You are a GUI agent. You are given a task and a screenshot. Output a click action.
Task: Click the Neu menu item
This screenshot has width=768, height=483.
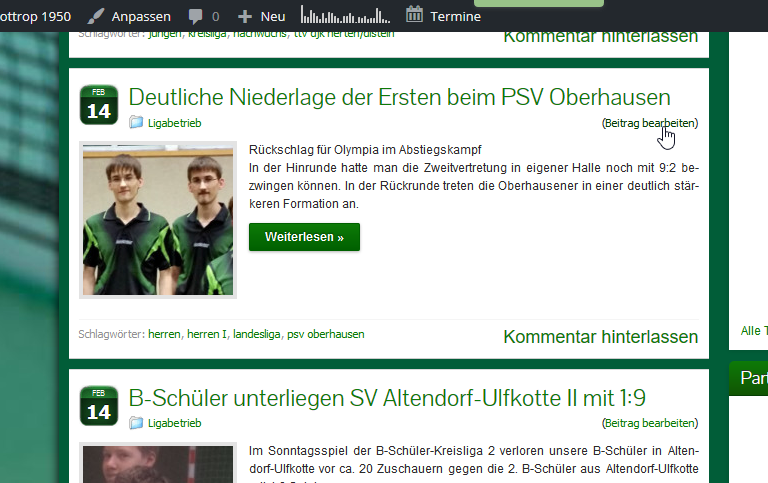[273, 16]
